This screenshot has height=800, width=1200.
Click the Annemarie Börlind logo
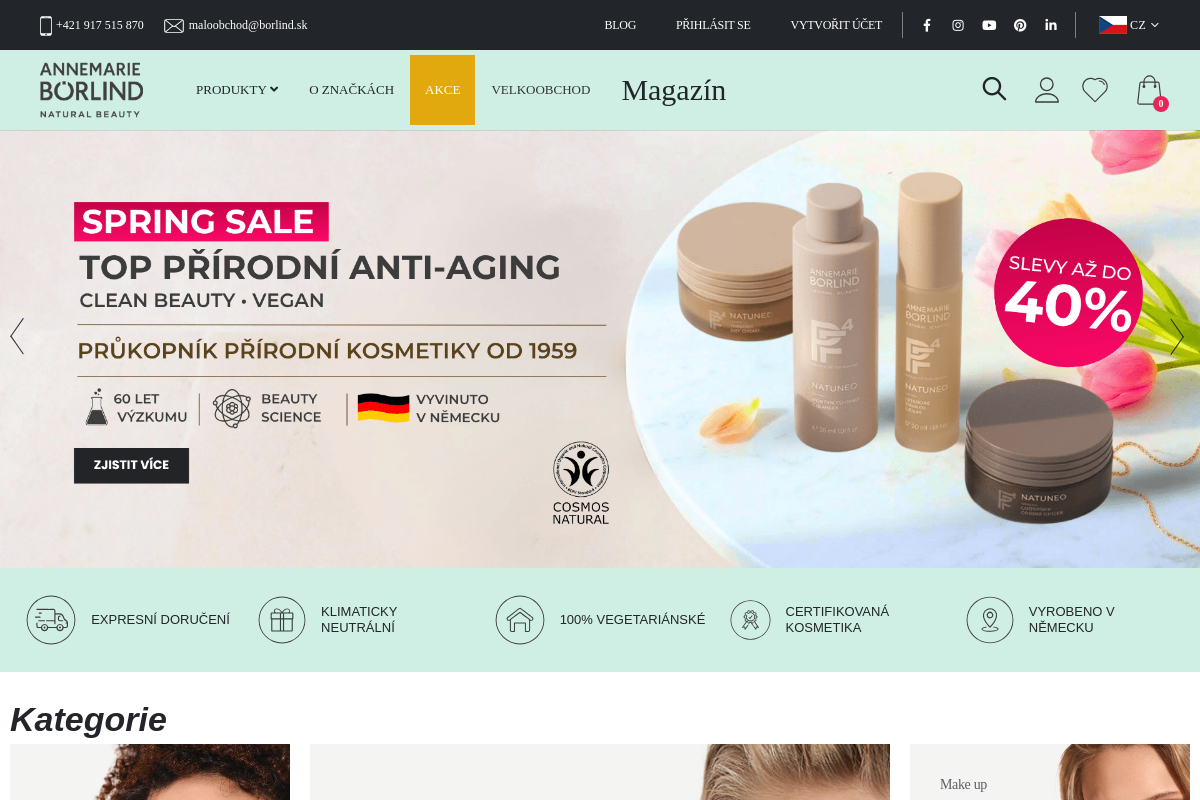(x=91, y=90)
